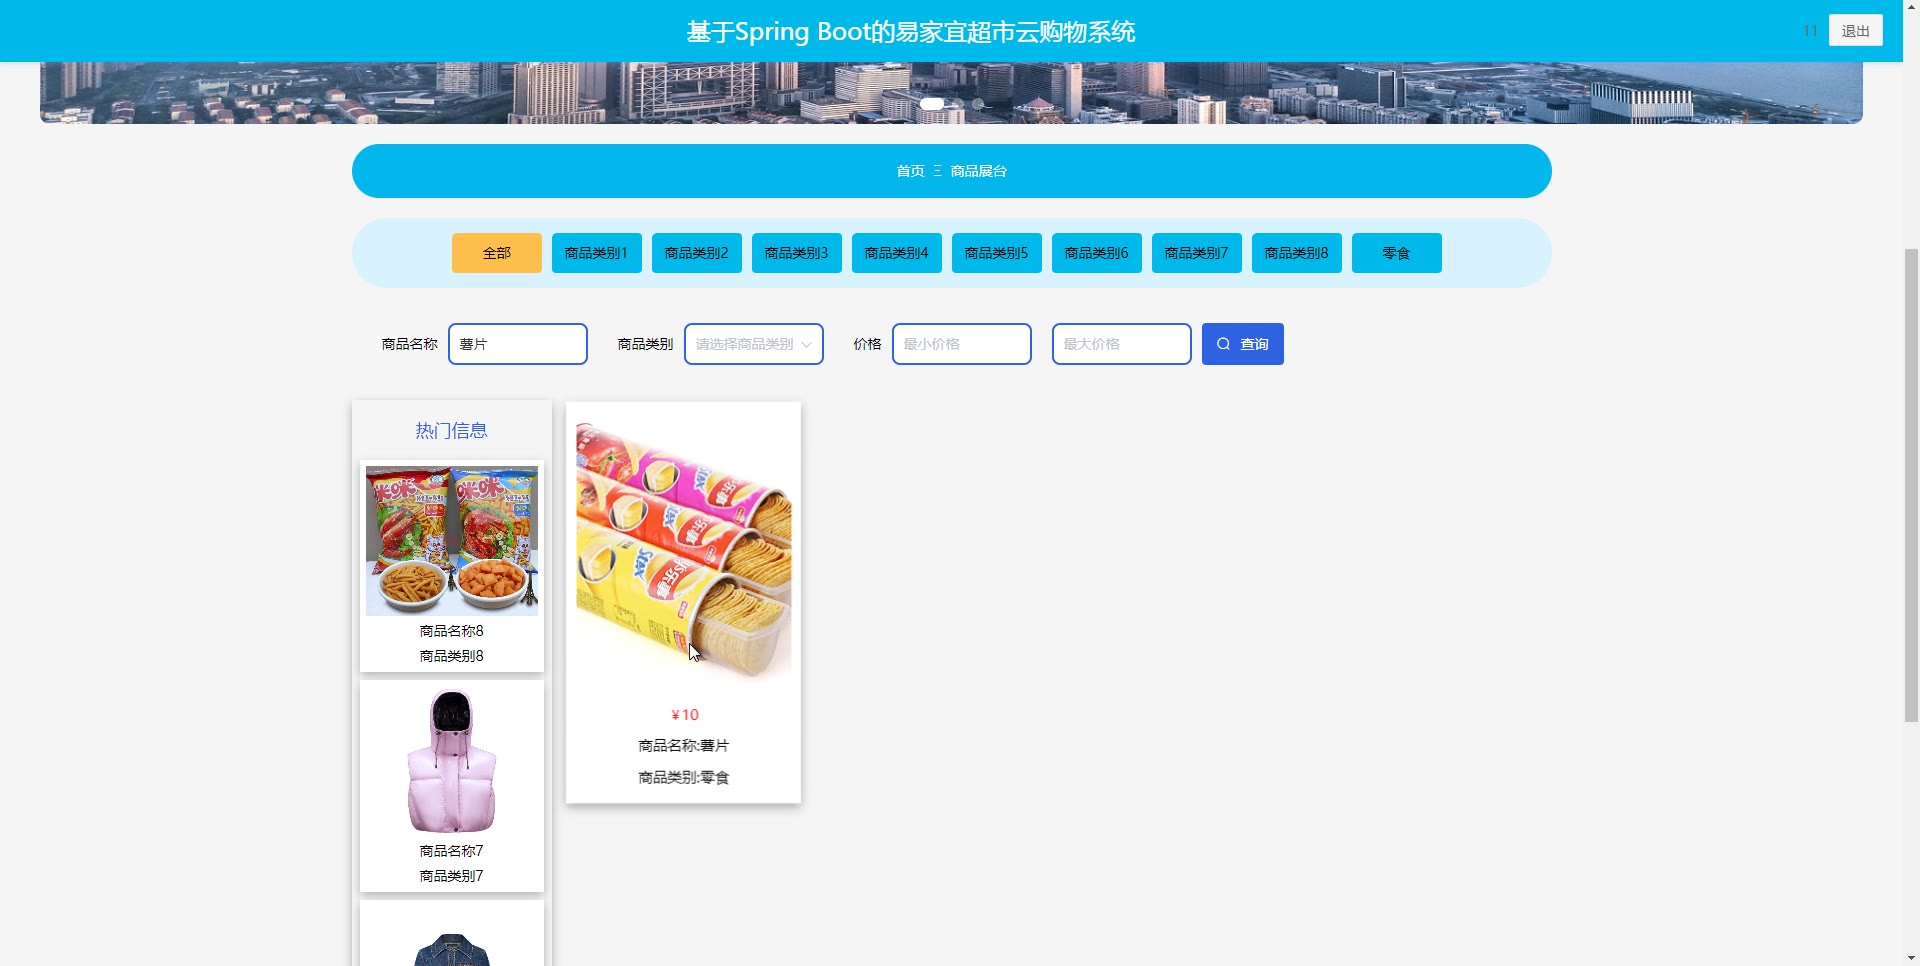The height and width of the screenshot is (966, 1920).
Task: Select the 商品类别4 filter
Action: pyautogui.click(x=897, y=253)
